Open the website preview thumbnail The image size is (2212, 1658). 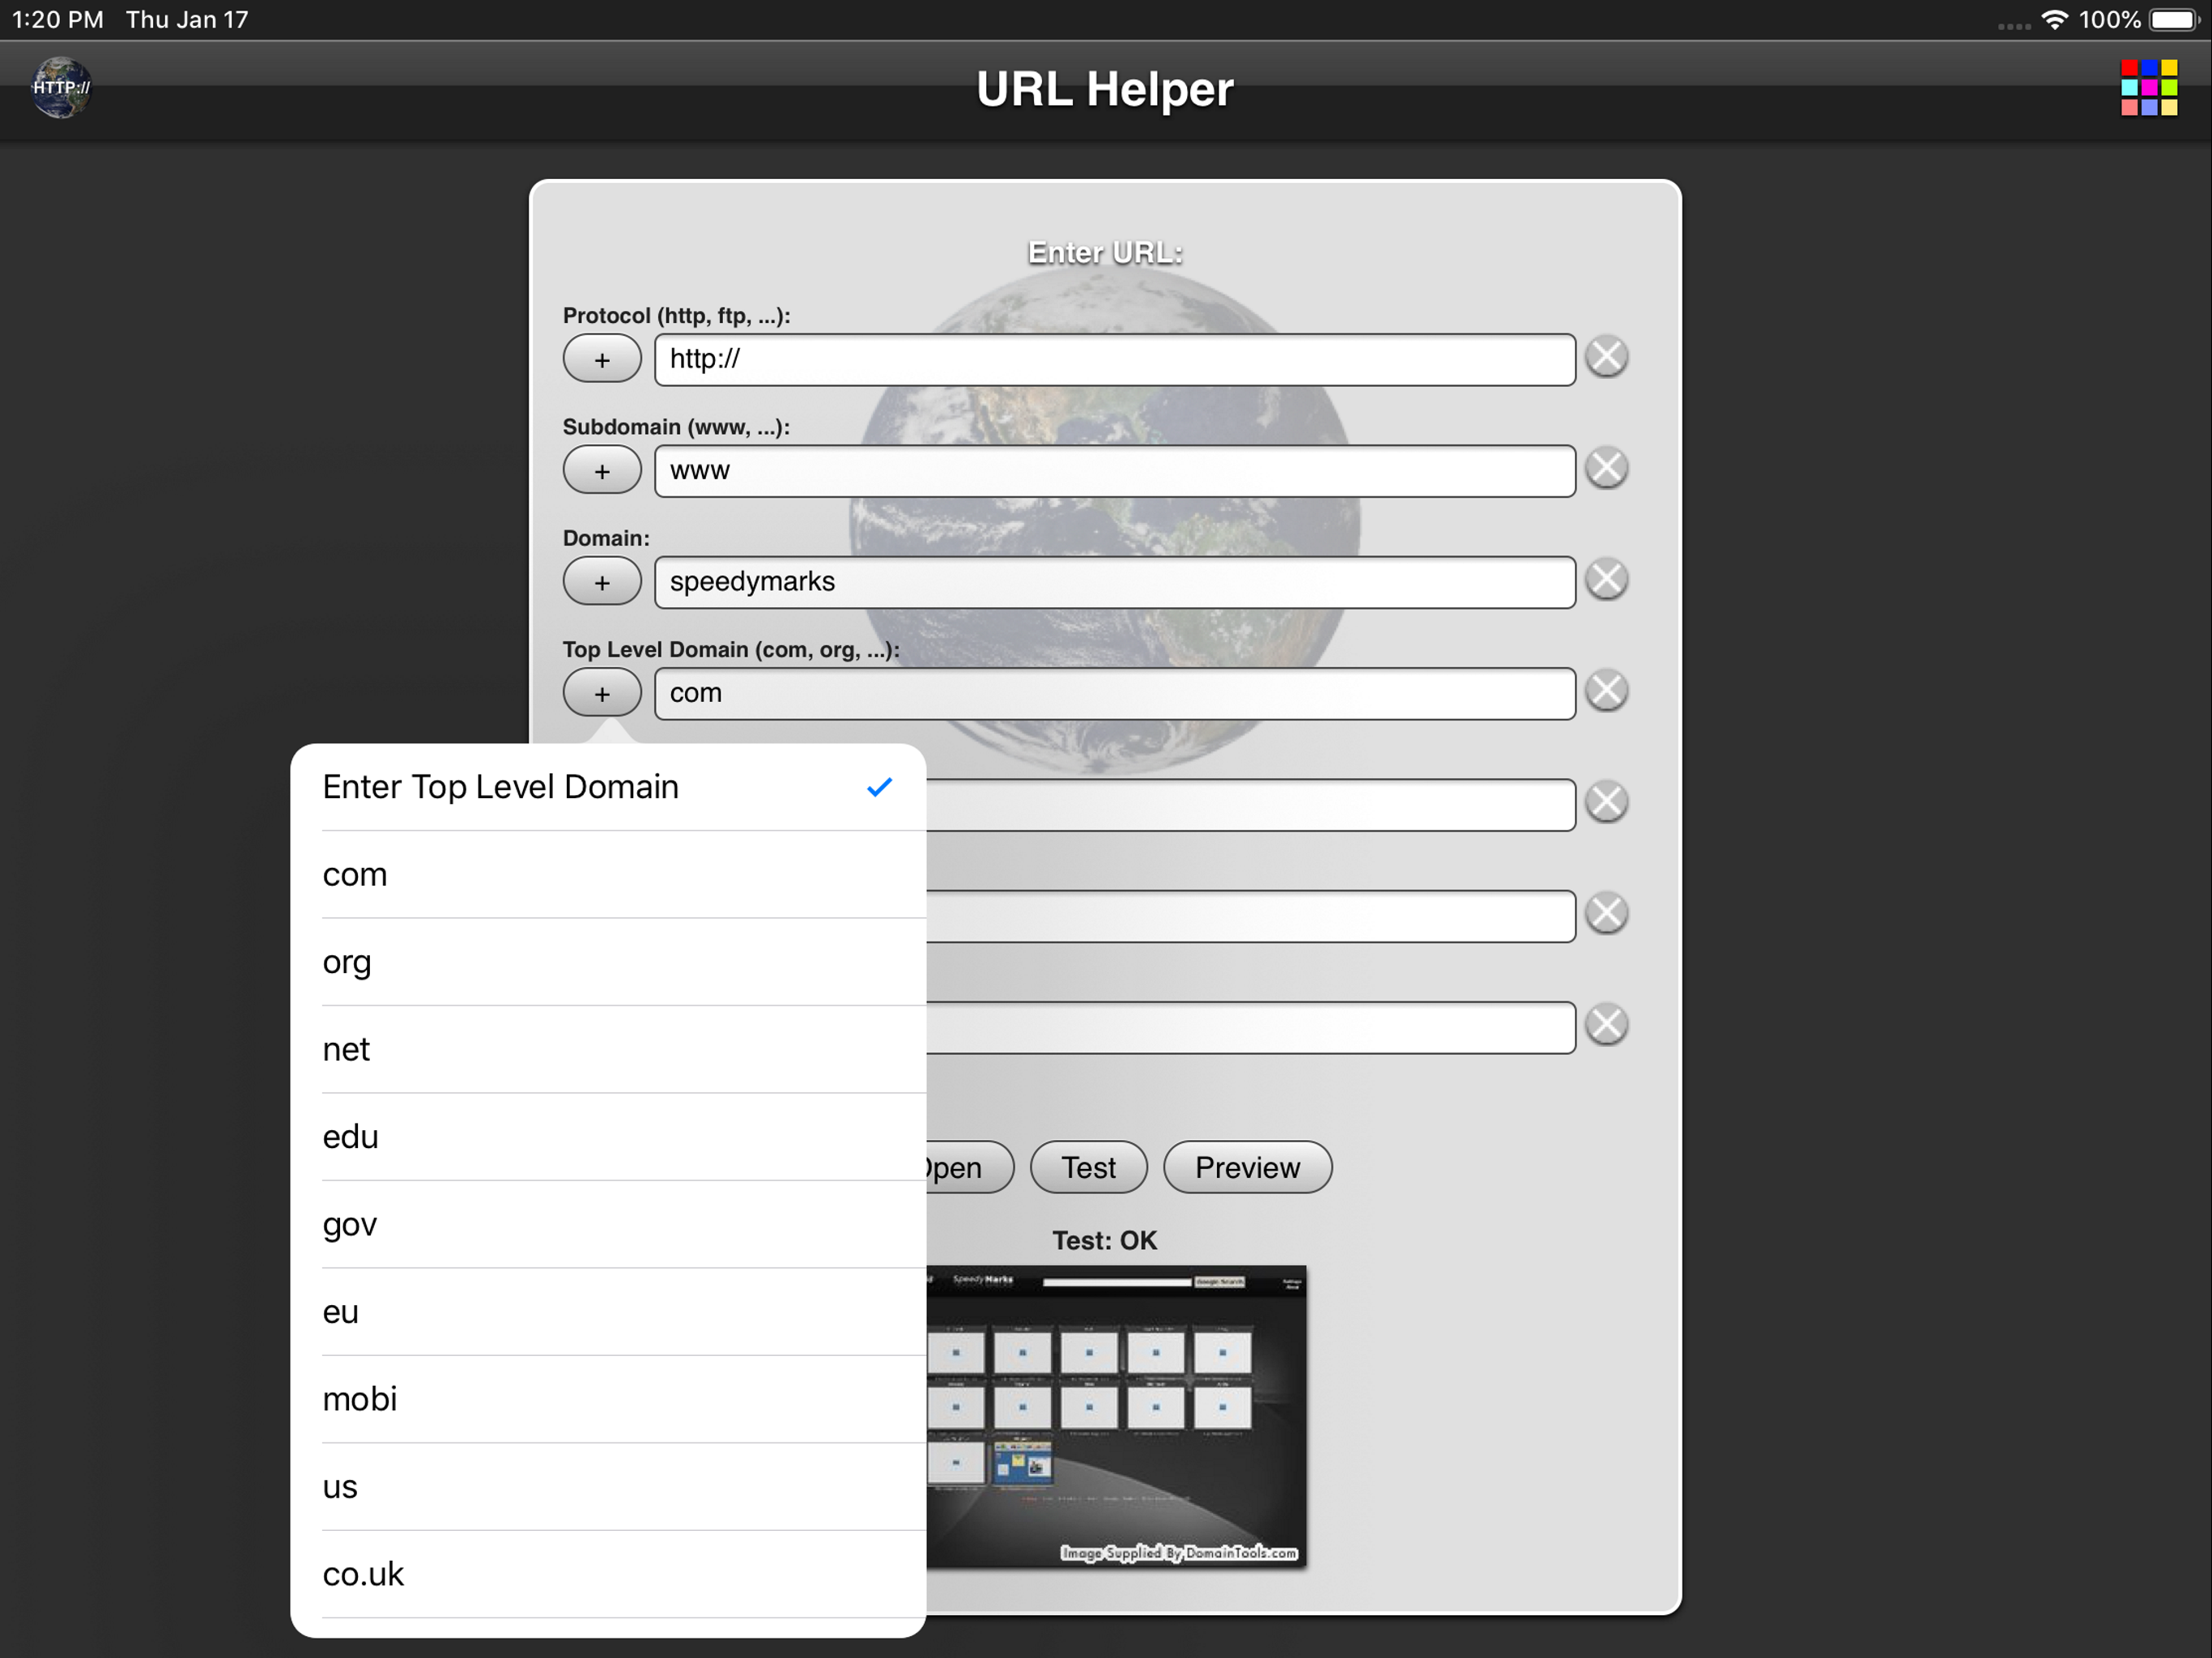click(1115, 1416)
